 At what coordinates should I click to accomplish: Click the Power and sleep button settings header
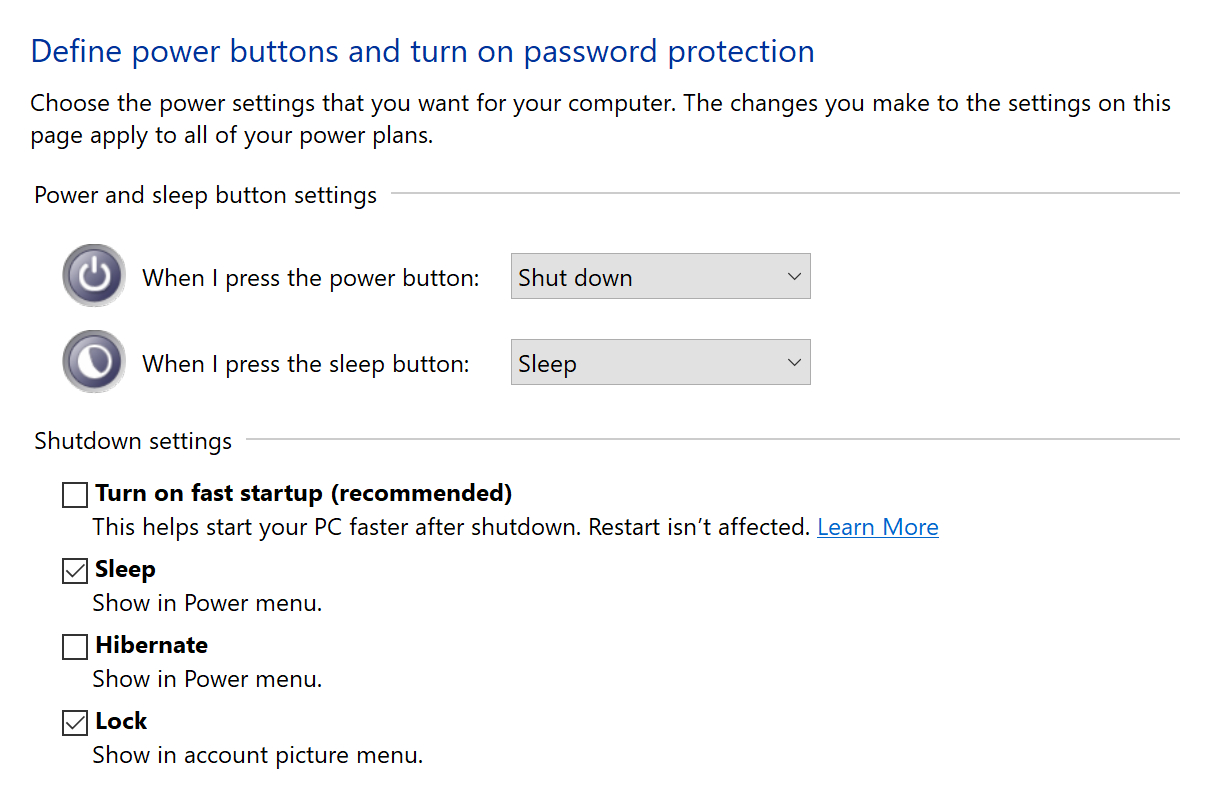pyautogui.click(x=206, y=195)
